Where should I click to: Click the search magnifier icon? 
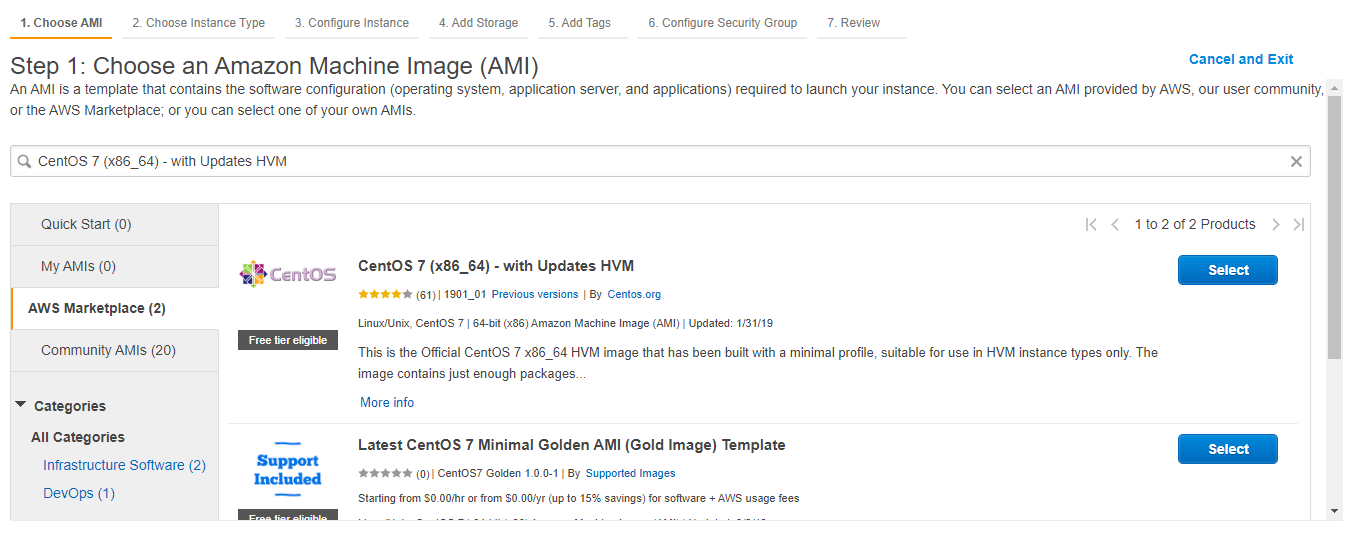point(25,161)
